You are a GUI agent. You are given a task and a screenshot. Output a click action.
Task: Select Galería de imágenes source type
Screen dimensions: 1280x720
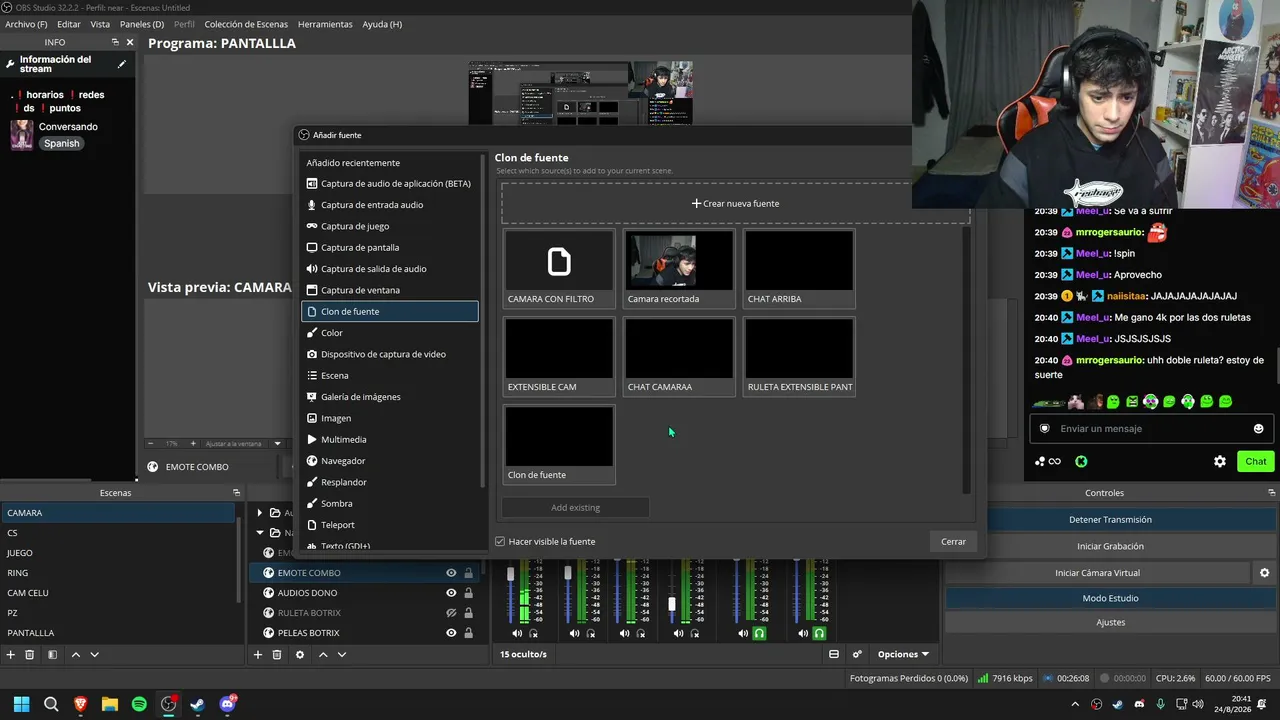390,397
